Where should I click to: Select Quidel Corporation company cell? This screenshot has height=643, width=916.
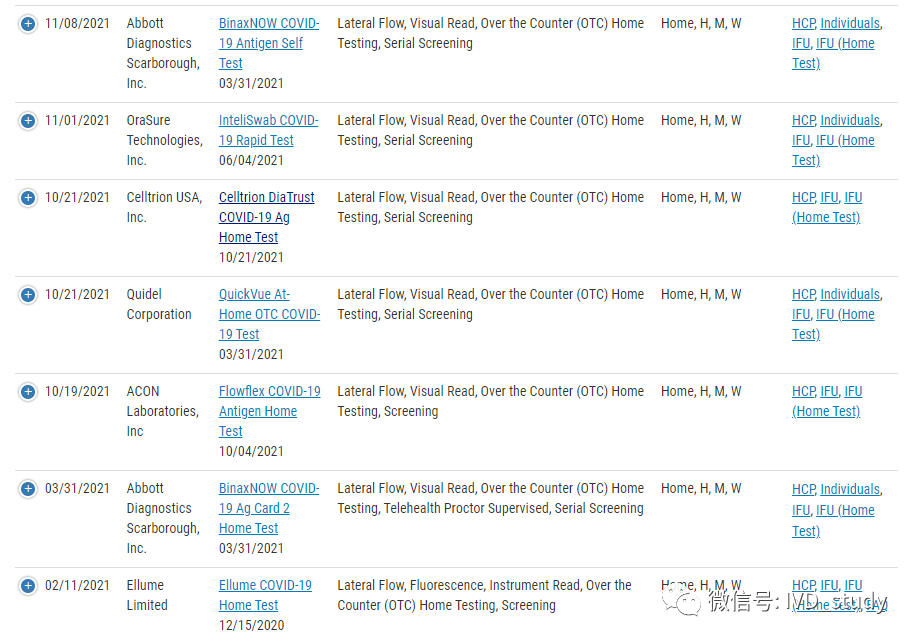159,304
